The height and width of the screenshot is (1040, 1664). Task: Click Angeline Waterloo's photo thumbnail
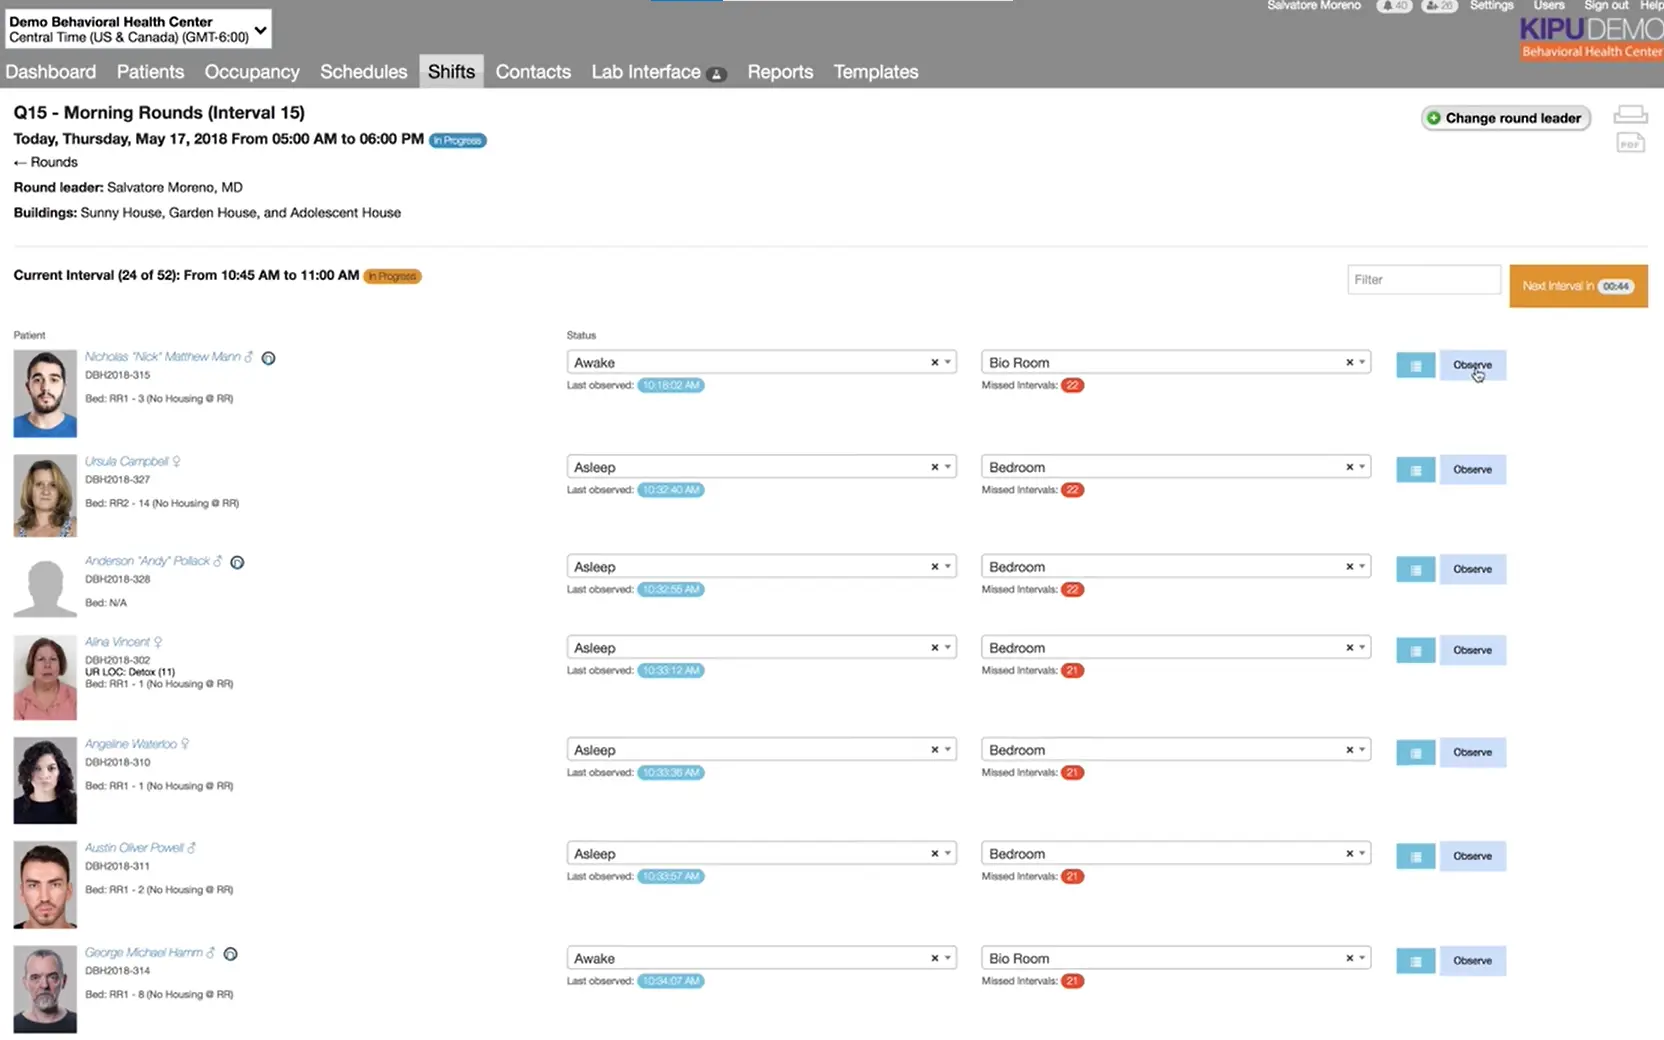(45, 780)
